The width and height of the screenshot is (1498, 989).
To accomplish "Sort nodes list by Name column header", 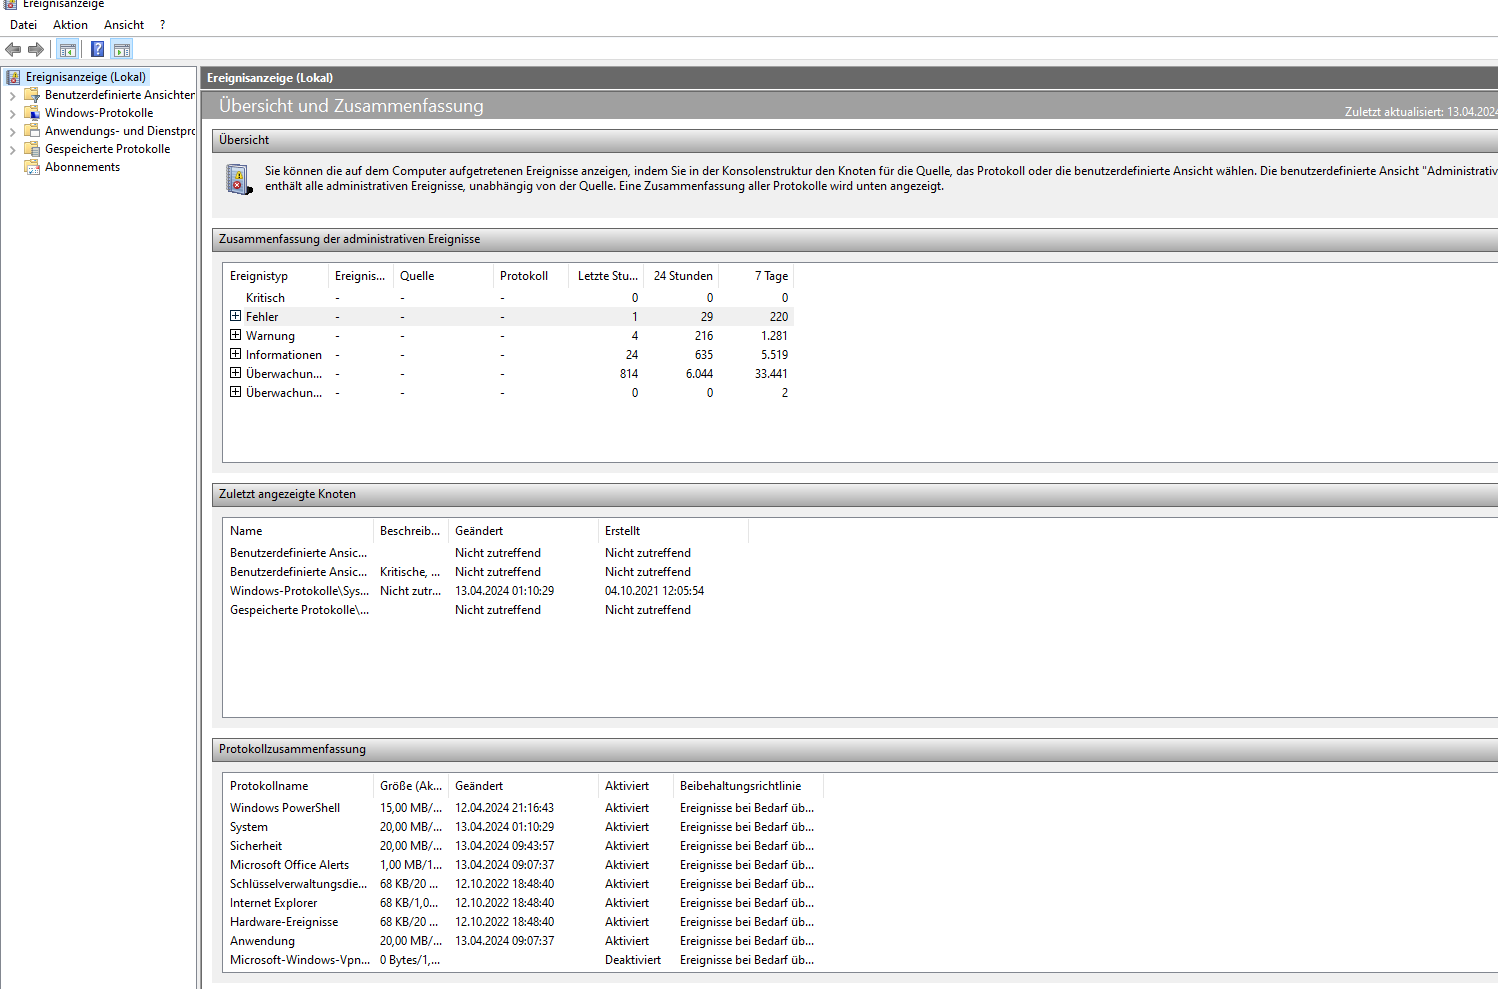I will pos(298,531).
